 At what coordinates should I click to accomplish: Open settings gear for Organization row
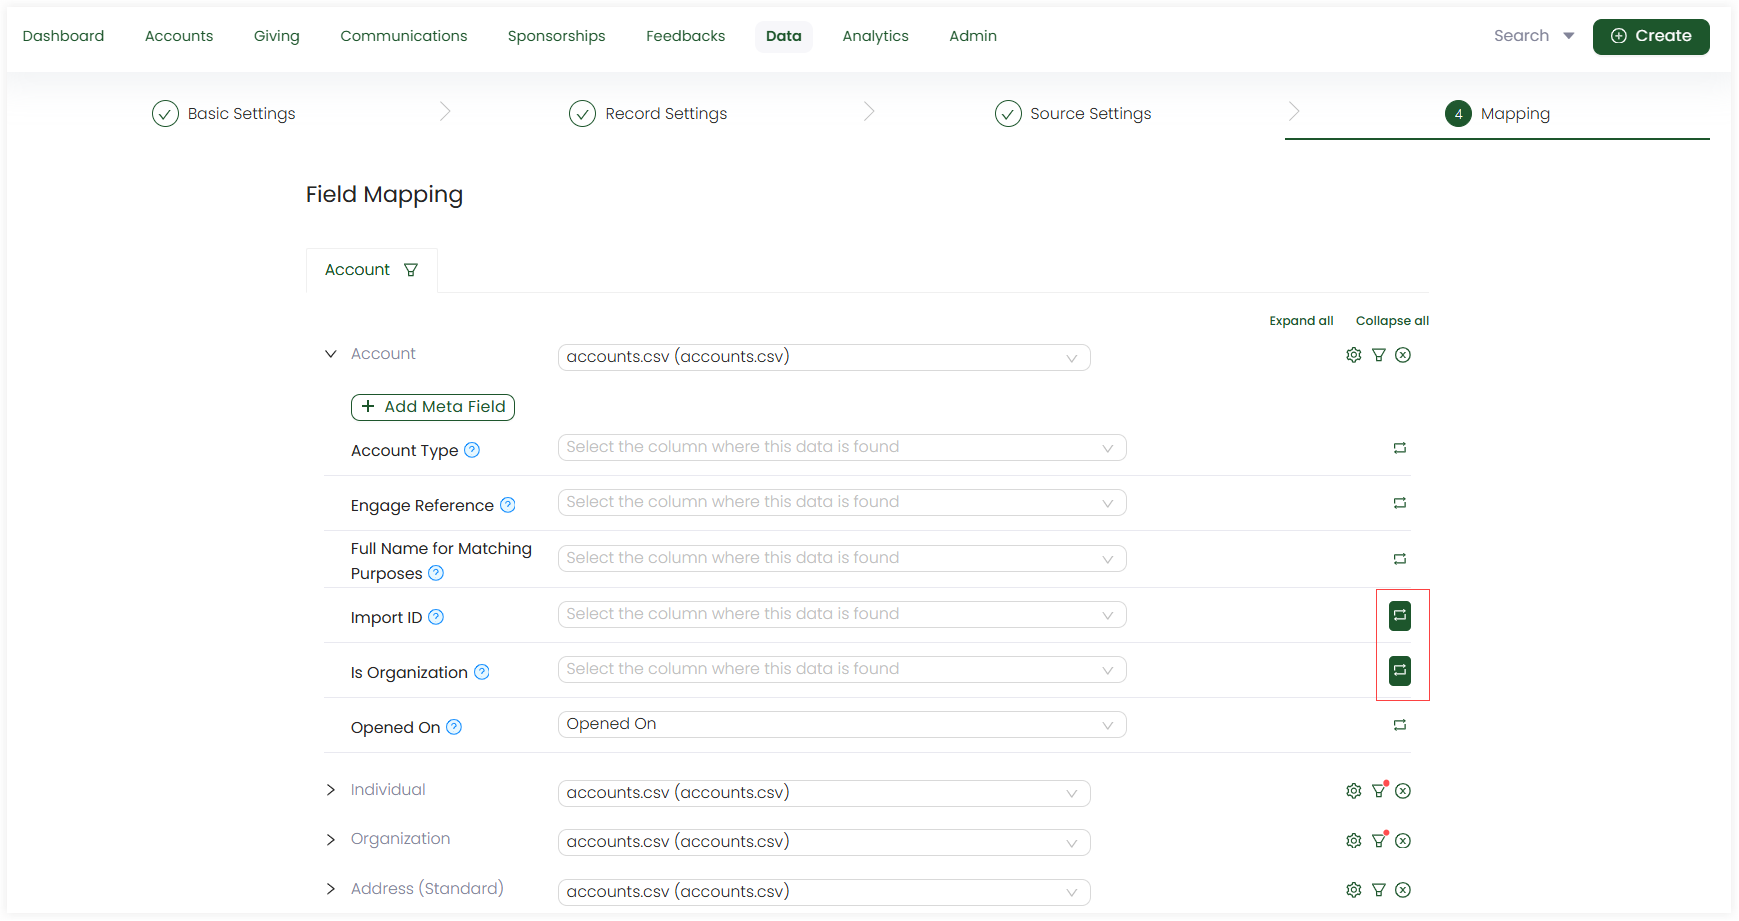(1354, 841)
